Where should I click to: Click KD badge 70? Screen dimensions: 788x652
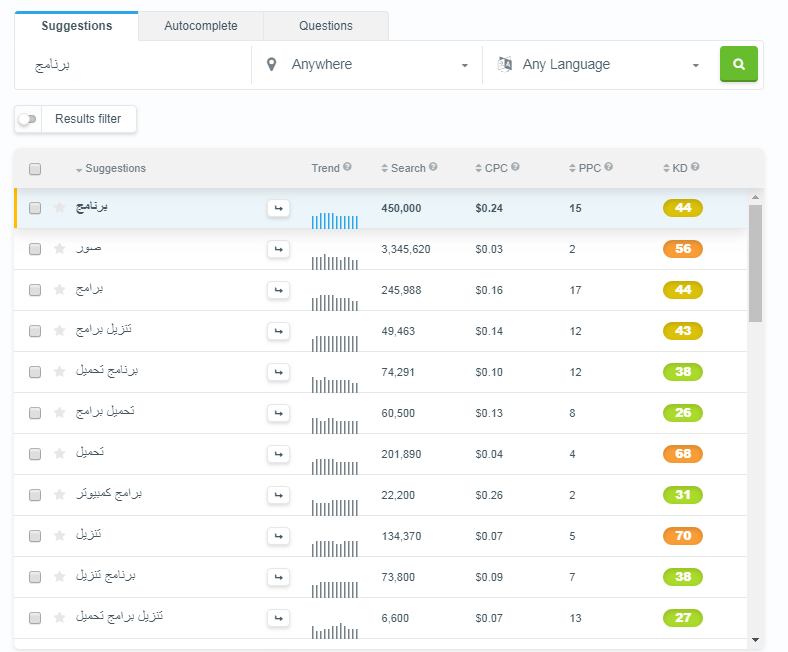click(x=682, y=536)
